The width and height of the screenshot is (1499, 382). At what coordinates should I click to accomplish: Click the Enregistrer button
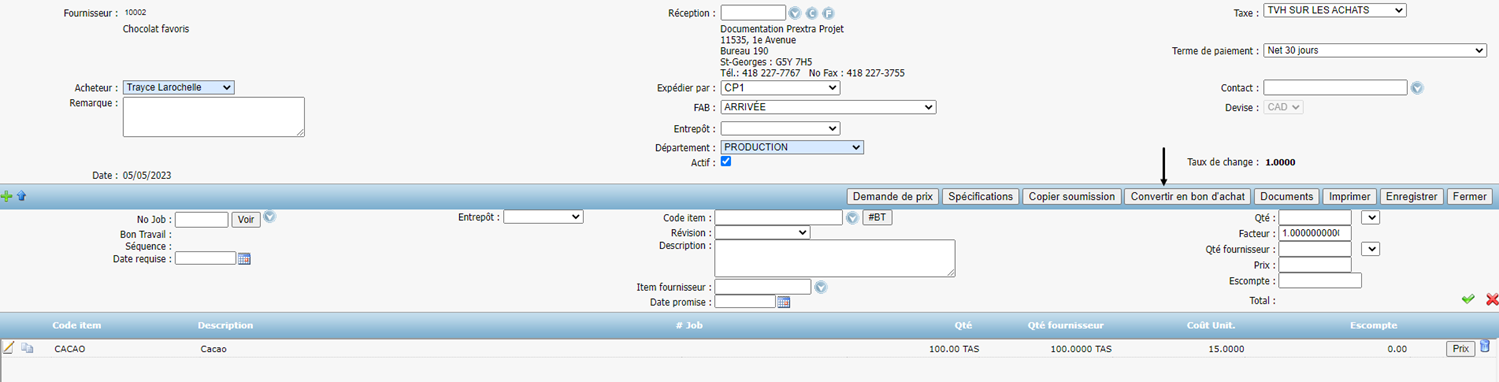(1411, 197)
